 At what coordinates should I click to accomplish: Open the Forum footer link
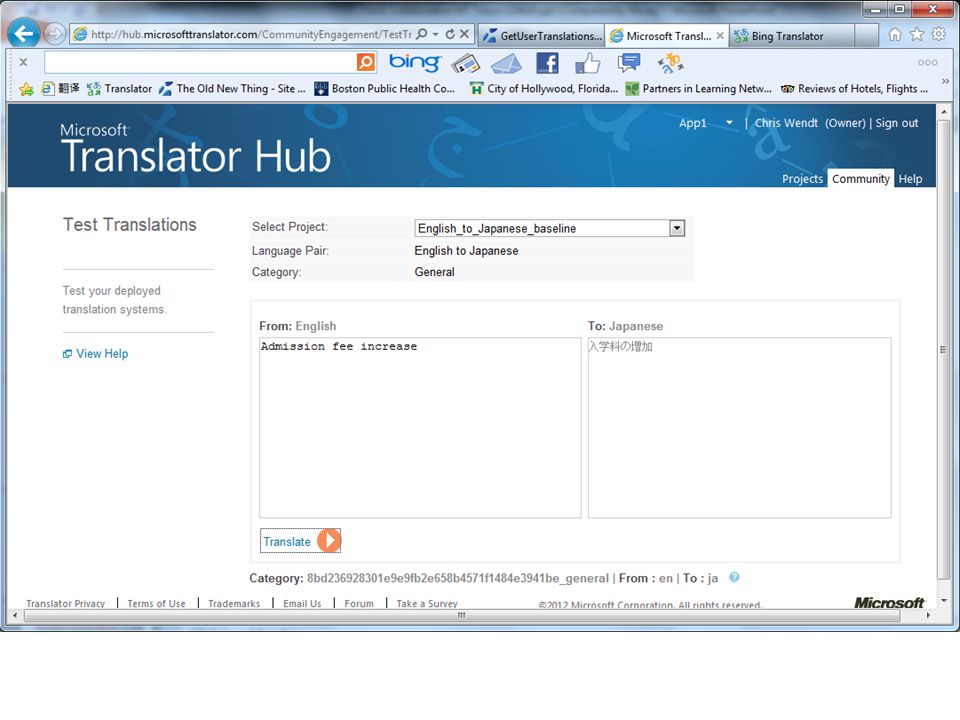click(359, 604)
